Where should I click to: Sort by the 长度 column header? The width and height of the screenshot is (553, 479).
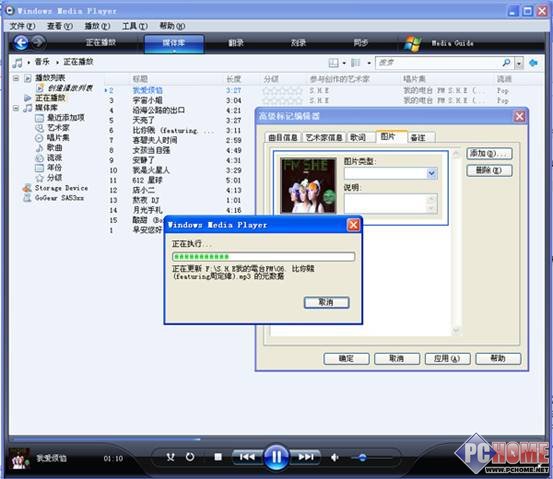click(x=233, y=79)
